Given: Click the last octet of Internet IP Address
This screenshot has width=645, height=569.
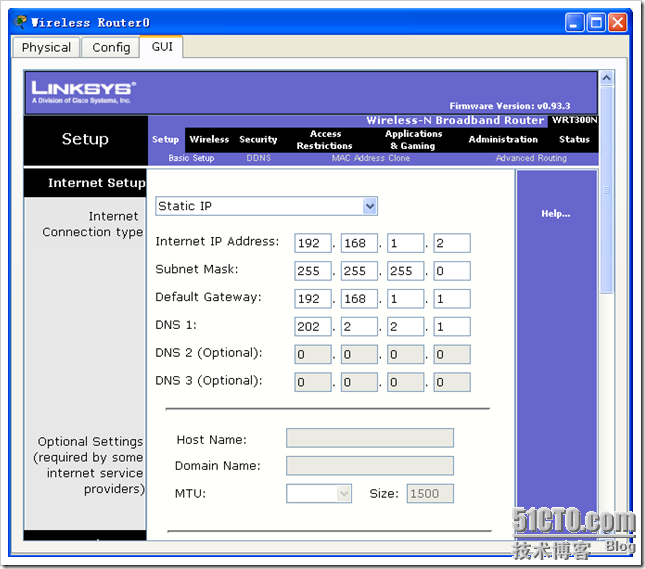Looking at the screenshot, I should (452, 243).
